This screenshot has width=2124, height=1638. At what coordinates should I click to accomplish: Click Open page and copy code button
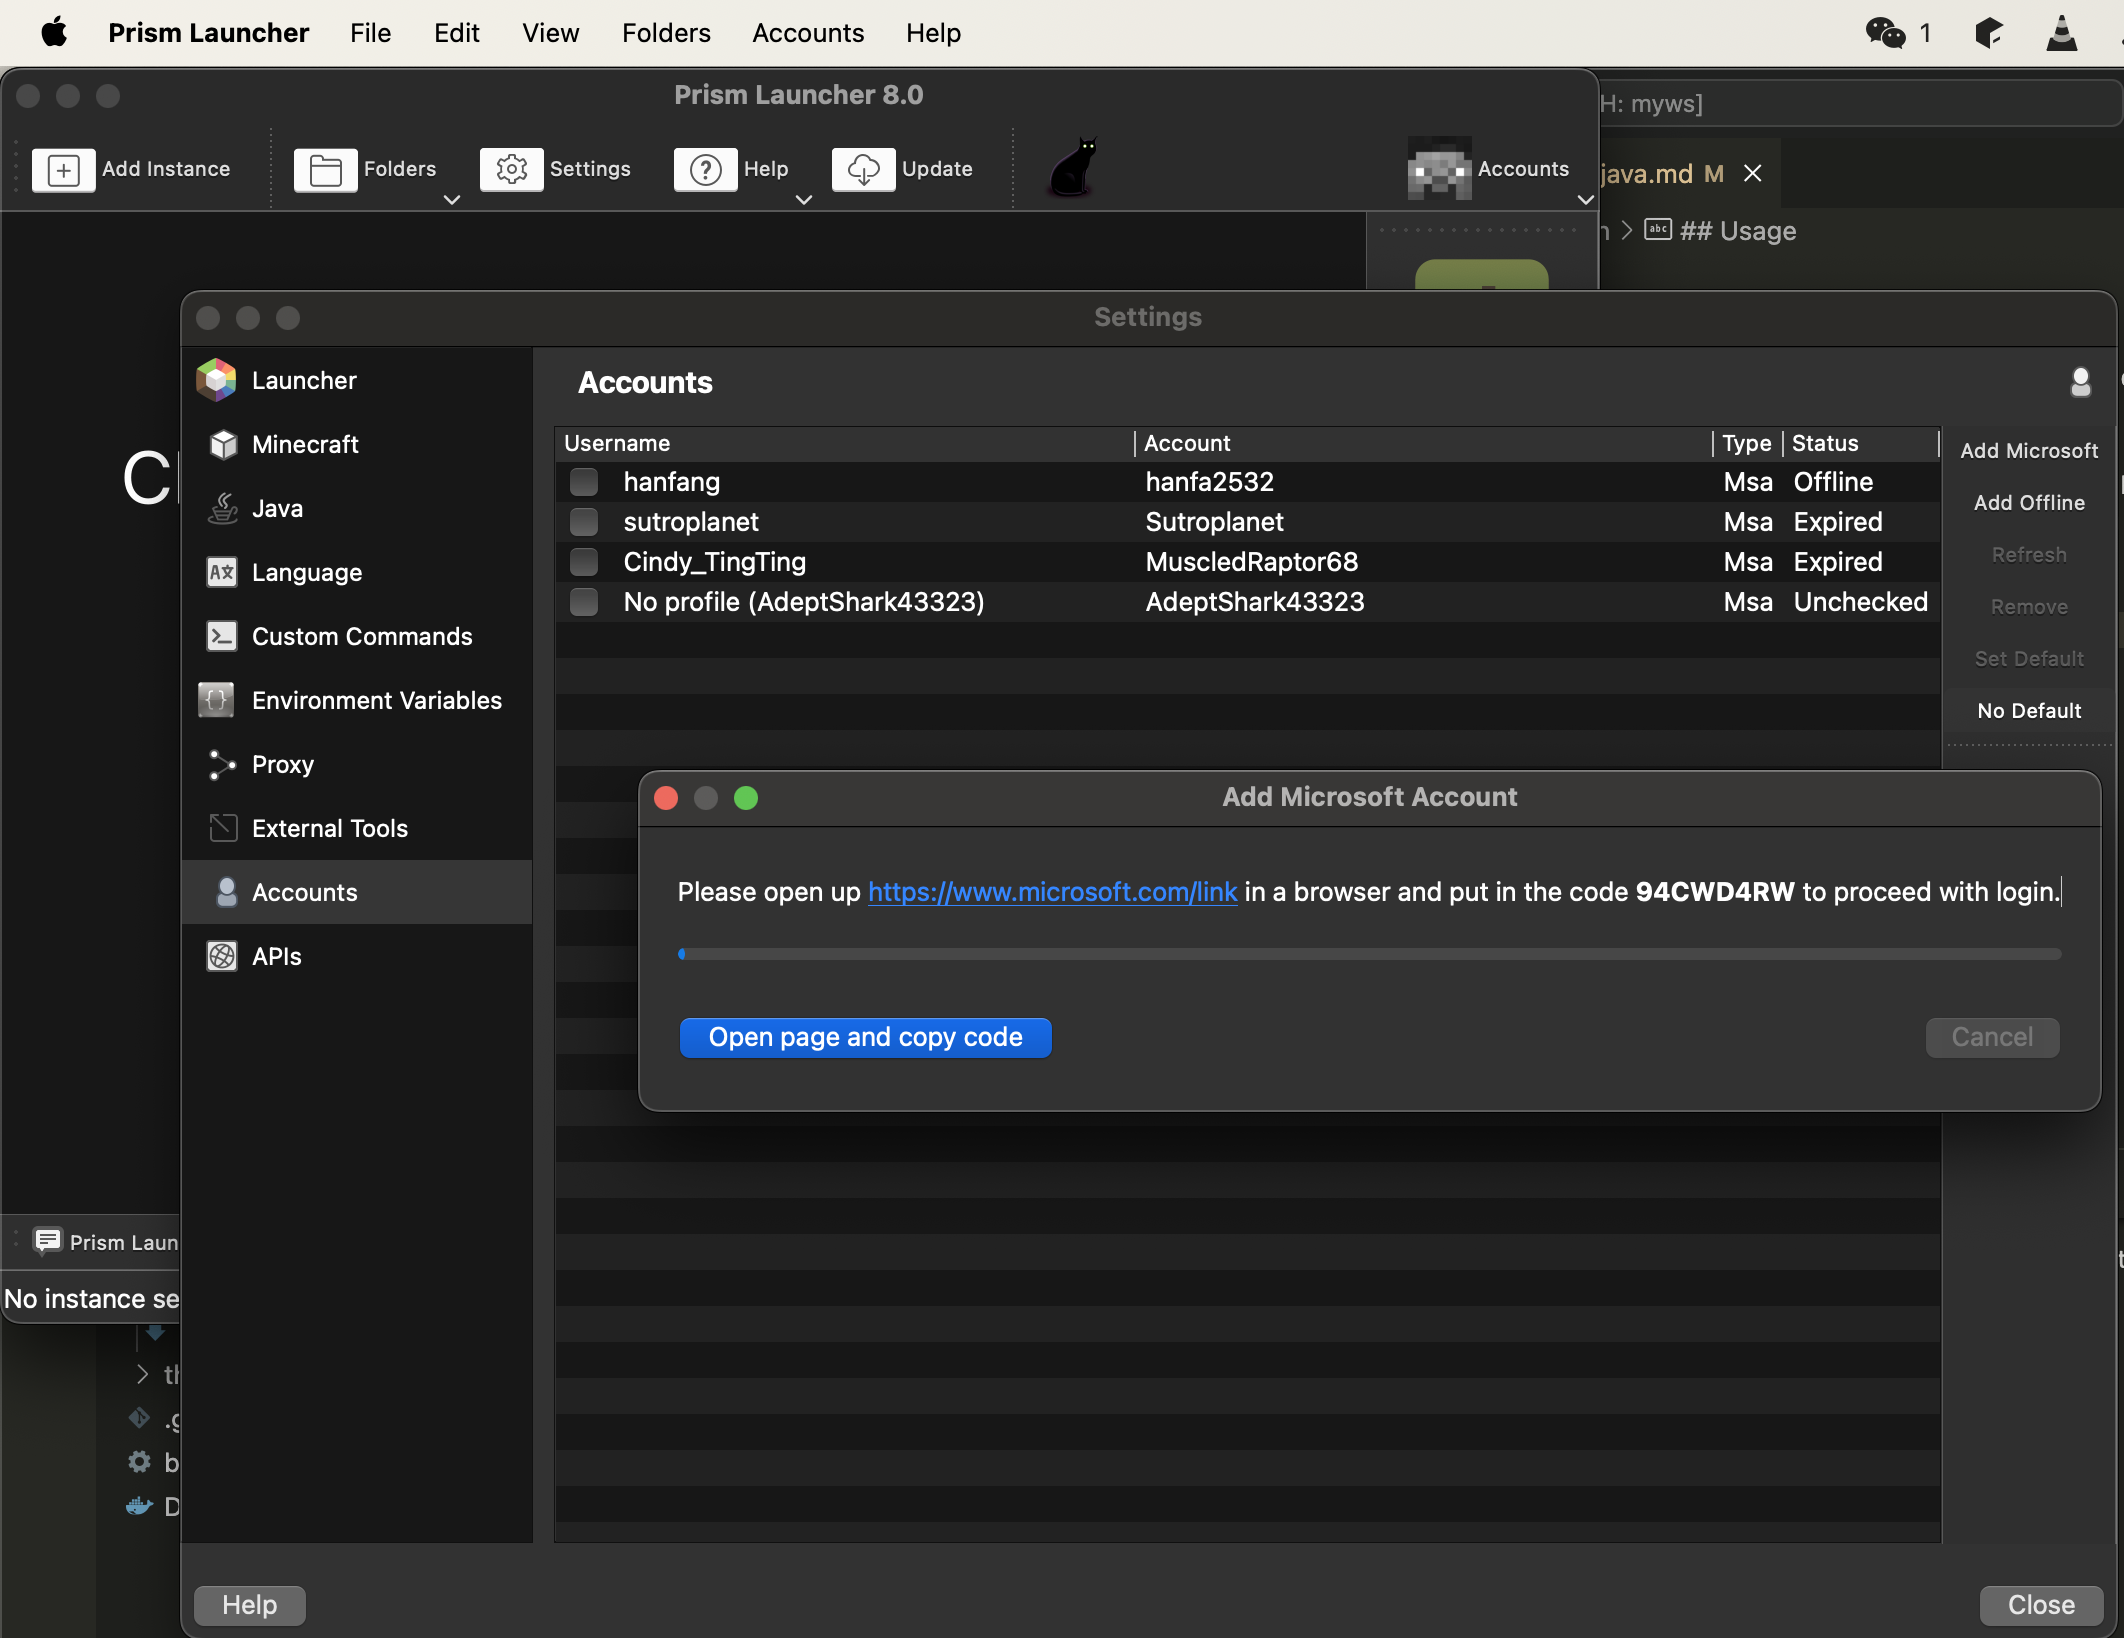click(x=865, y=1037)
